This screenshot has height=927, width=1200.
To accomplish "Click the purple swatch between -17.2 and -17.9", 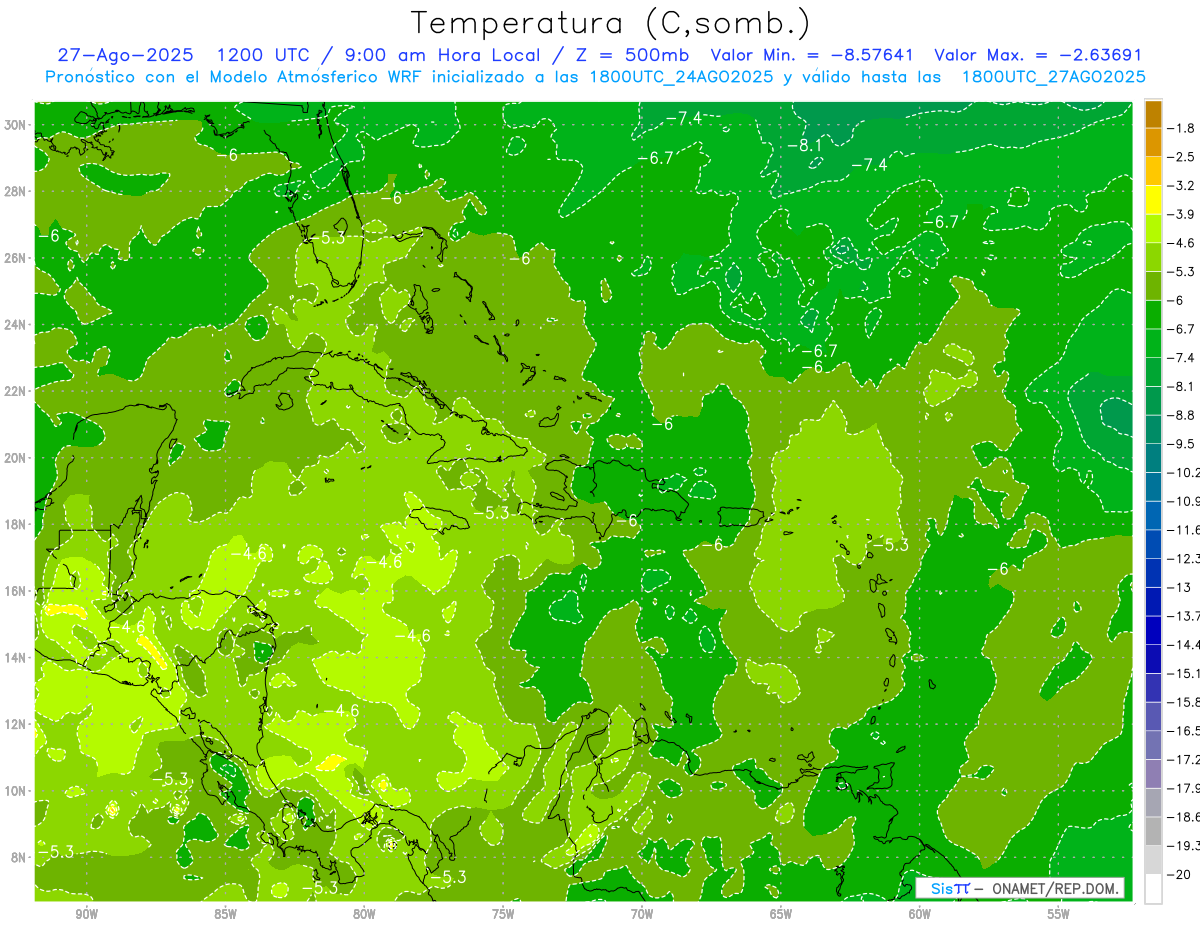I will 1153,774.
